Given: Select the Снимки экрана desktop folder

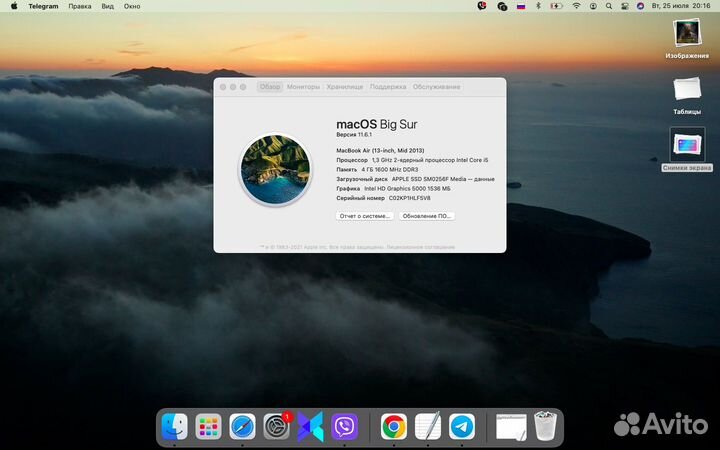Looking at the screenshot, I should click(687, 149).
